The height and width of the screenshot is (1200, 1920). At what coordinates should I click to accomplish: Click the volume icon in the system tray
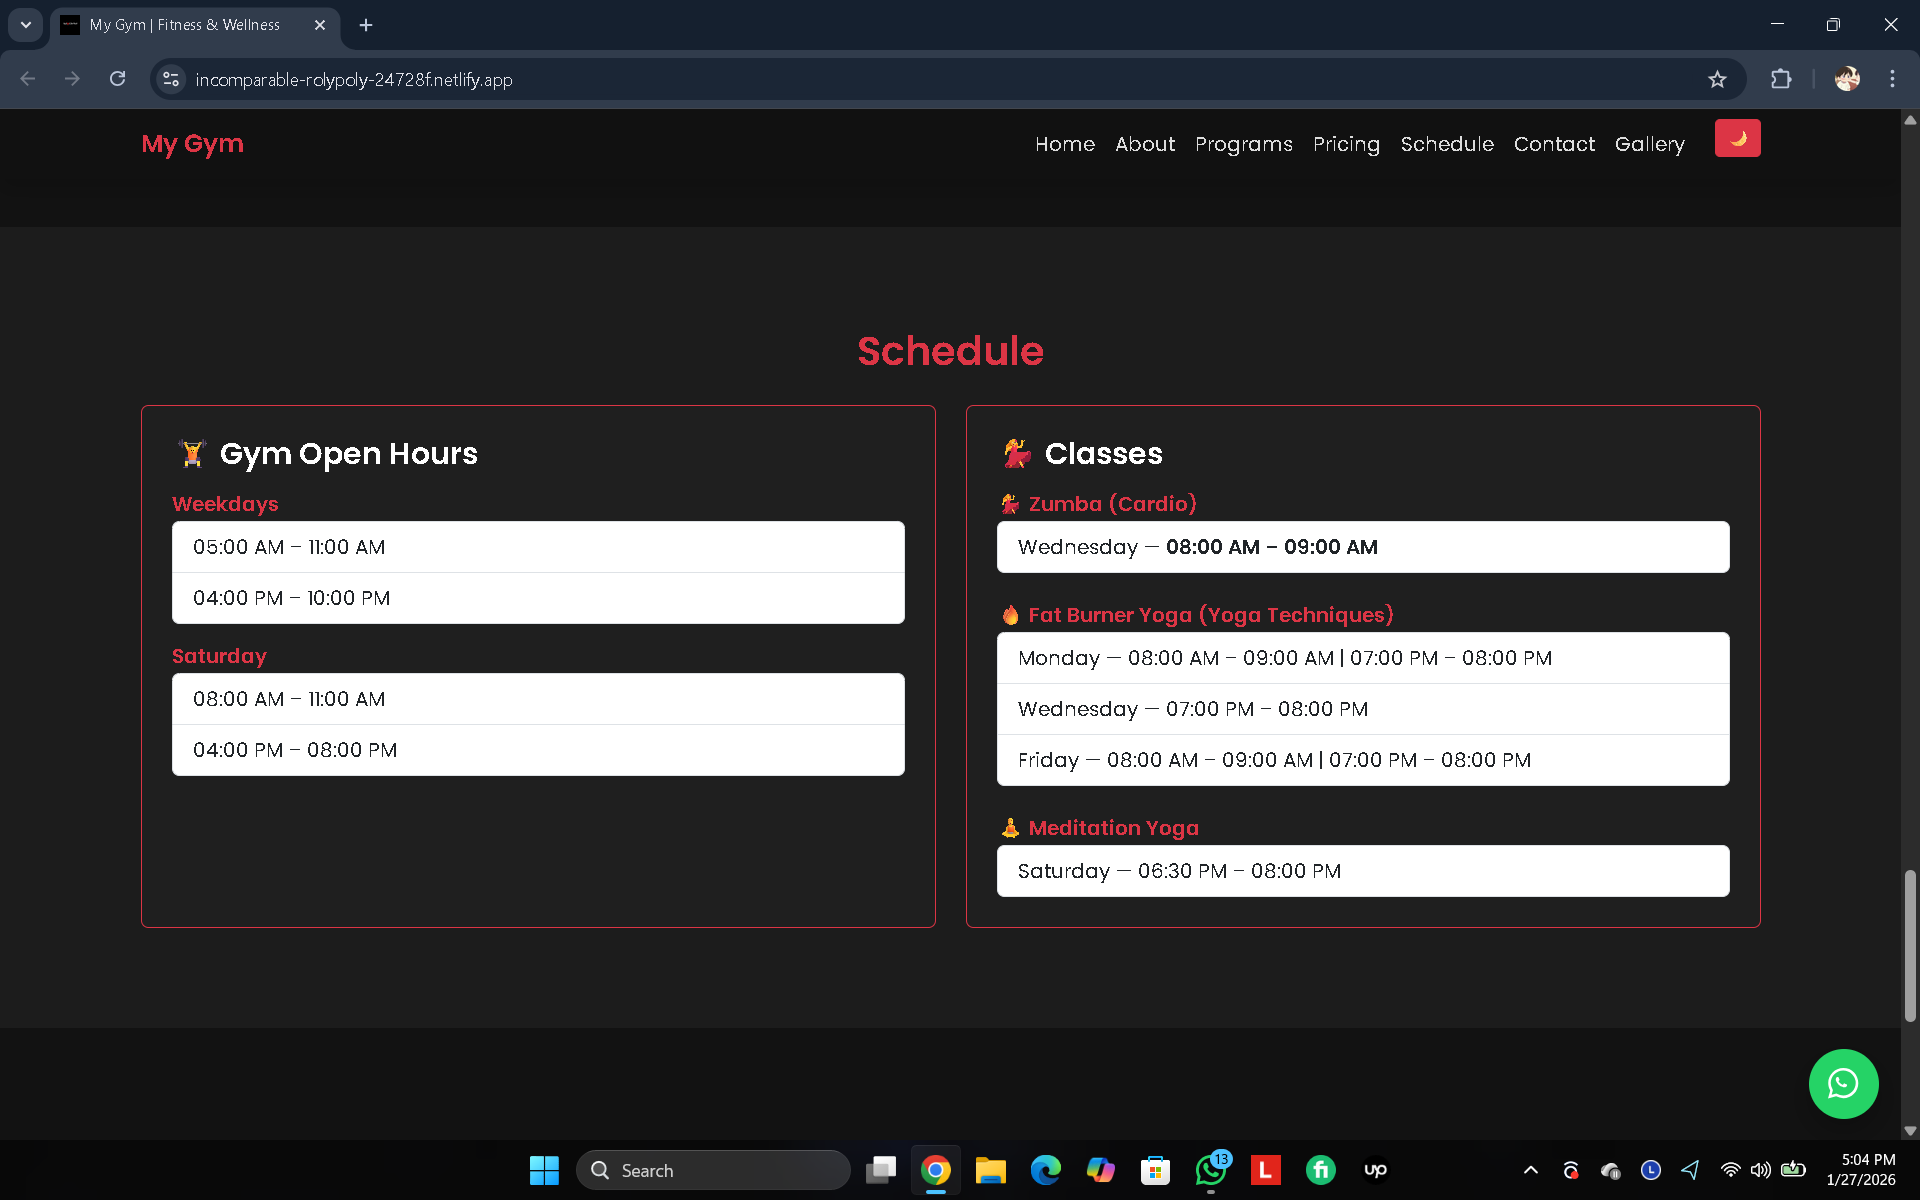coord(1760,1170)
